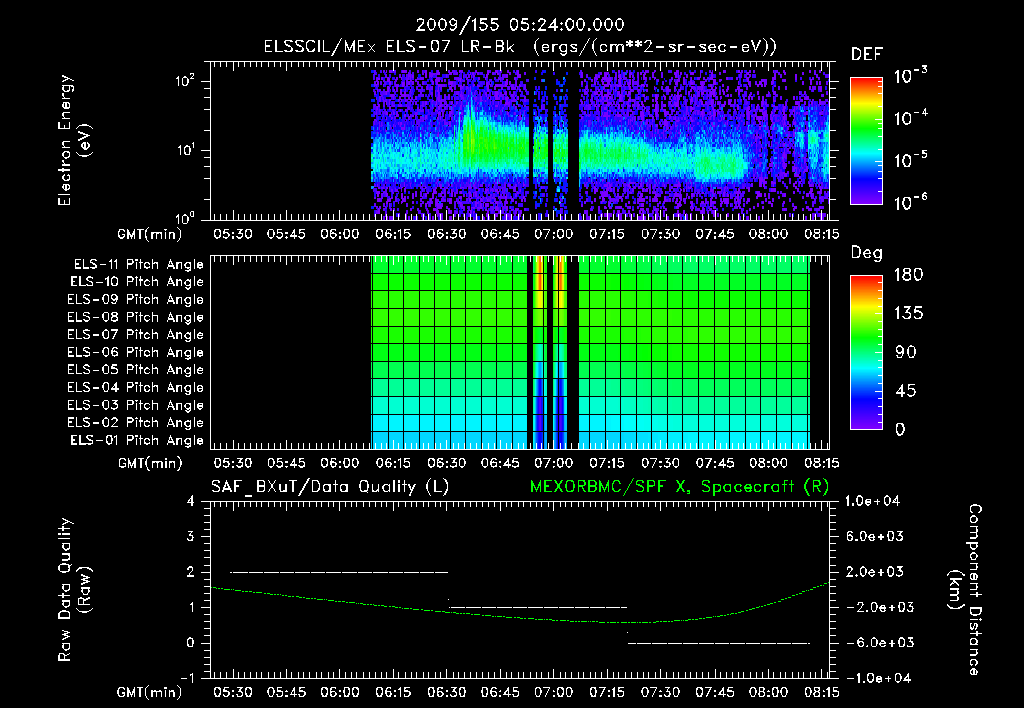Select the ELS-07 Pitch Angle row label
The image size is (1024, 708).
(x=135, y=334)
